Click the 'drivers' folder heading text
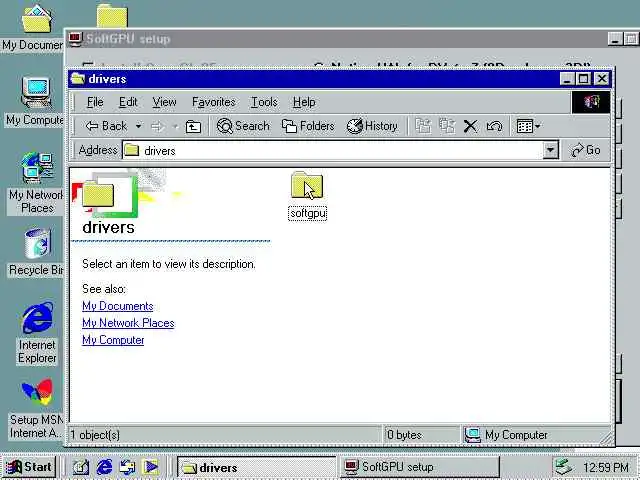640x480 pixels. (x=108, y=227)
